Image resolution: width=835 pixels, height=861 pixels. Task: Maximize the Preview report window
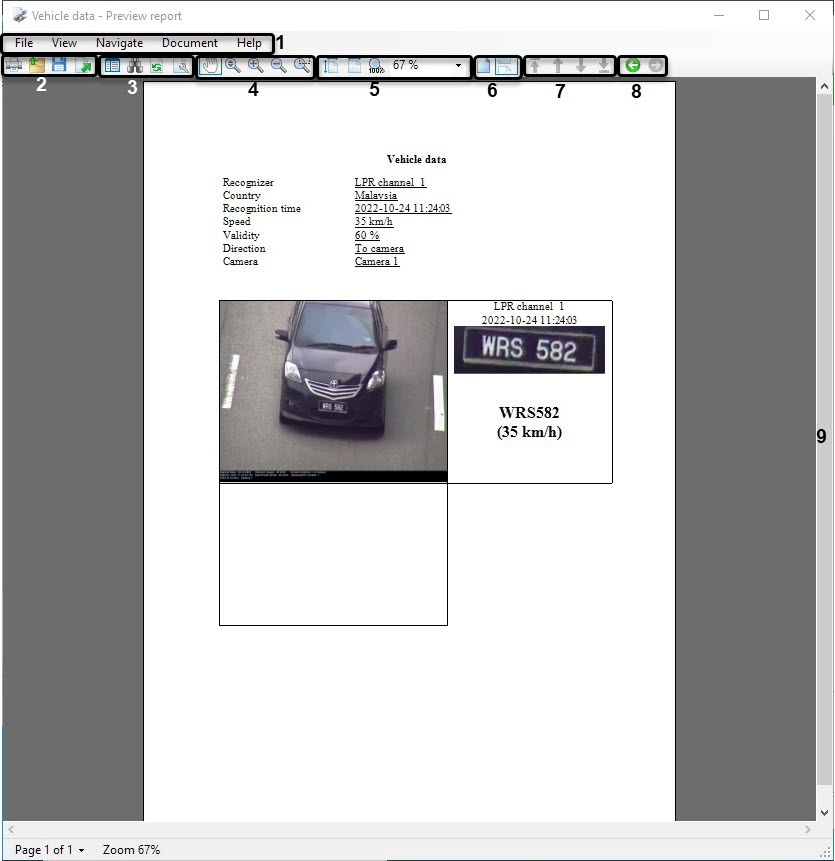(x=764, y=15)
